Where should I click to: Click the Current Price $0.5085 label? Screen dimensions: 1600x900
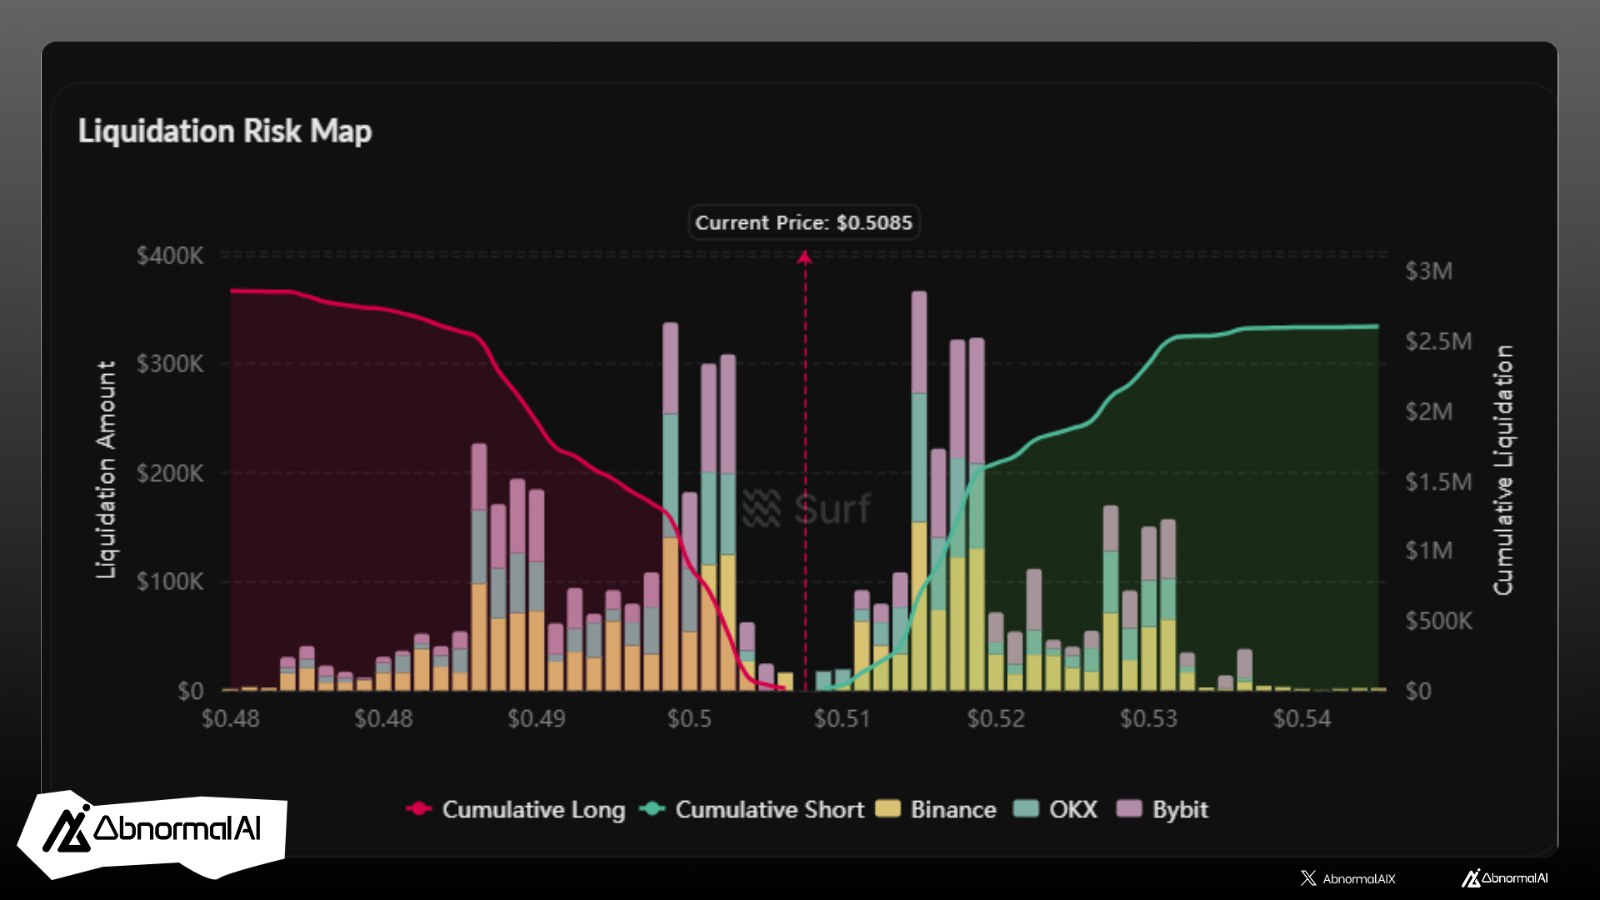click(804, 222)
